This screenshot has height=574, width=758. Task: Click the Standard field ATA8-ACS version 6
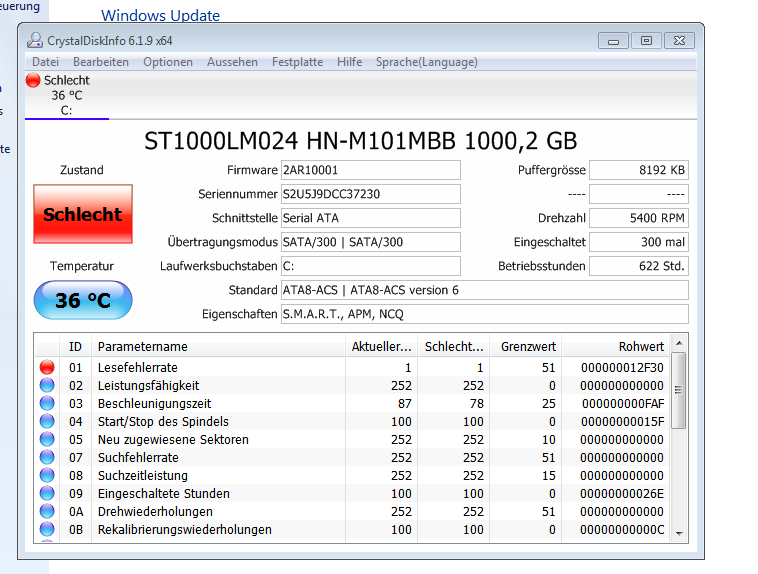coord(485,290)
